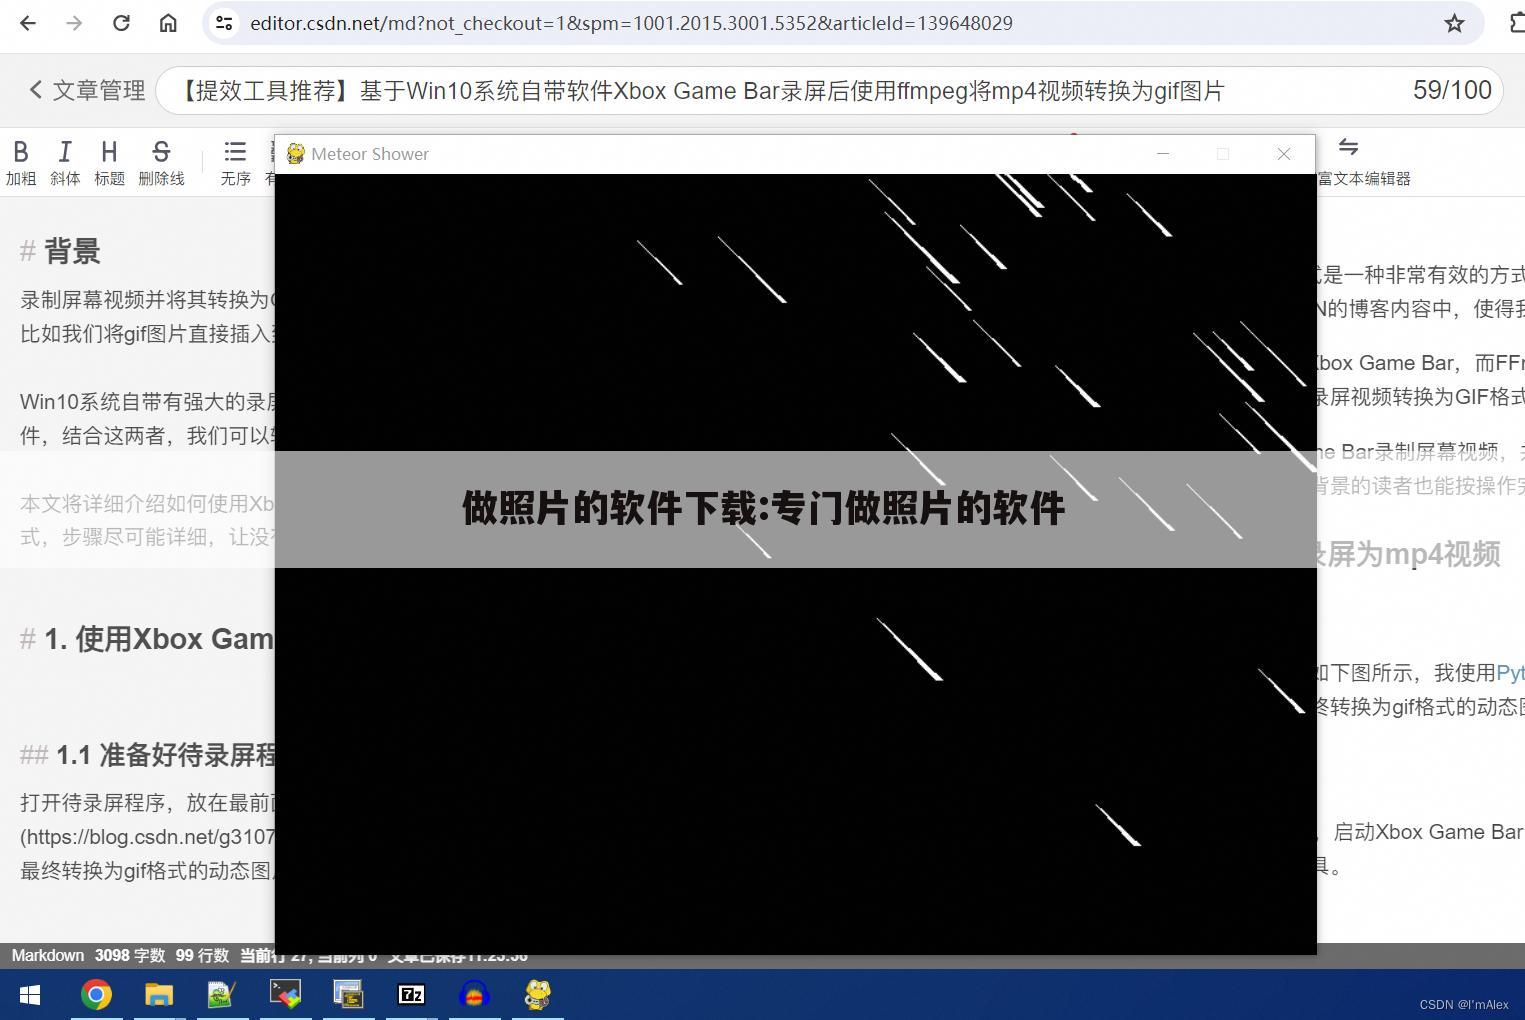Viewport: 1525px width, 1020px height.
Task: Click the '(https://blog.csdn.net/g3107' URL text
Action: click(147, 837)
